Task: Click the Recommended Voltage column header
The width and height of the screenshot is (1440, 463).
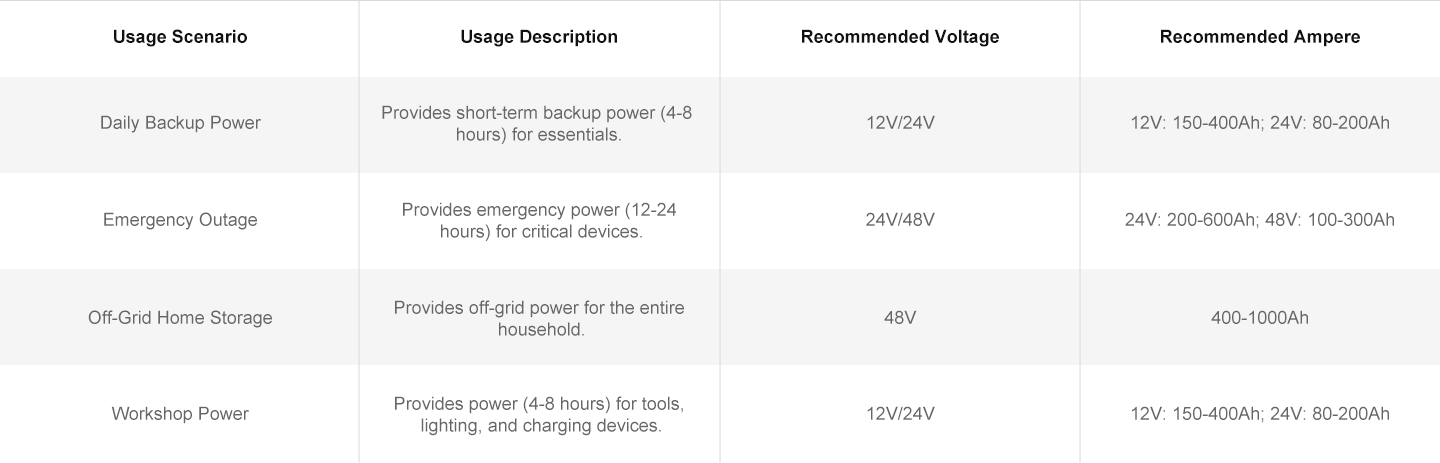Action: 900,37
